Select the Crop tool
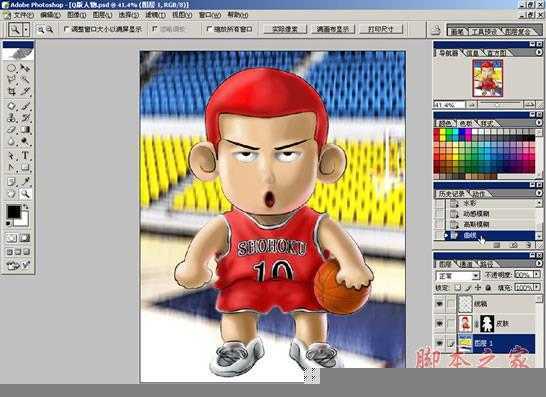The height and width of the screenshot is (397, 546). coord(11,91)
